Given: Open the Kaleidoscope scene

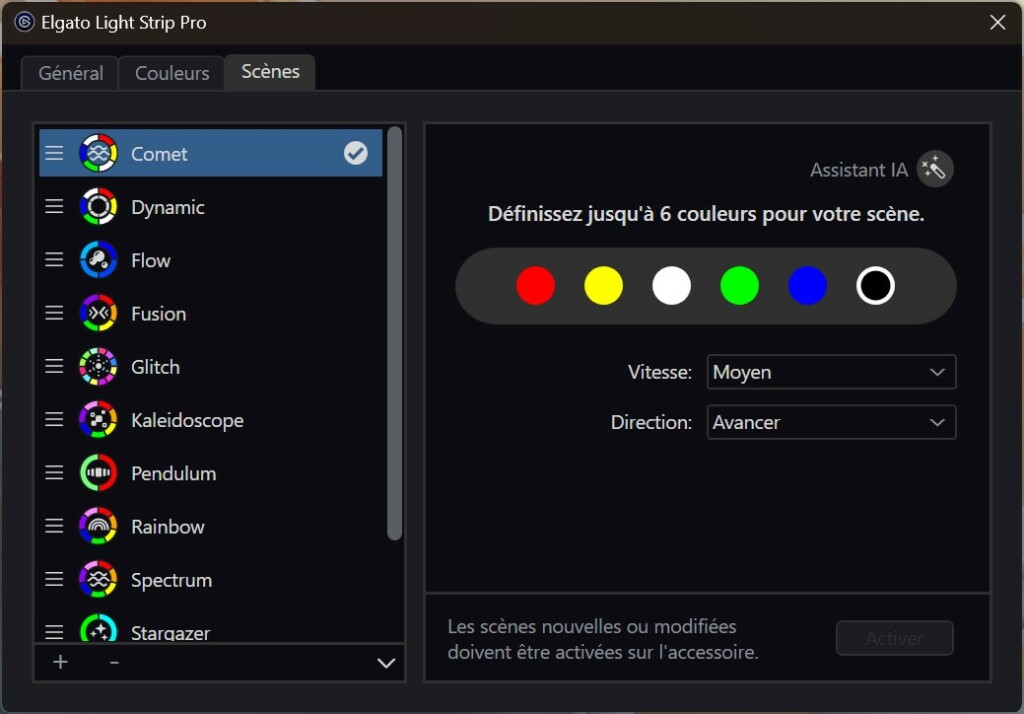Looking at the screenshot, I should (186, 420).
